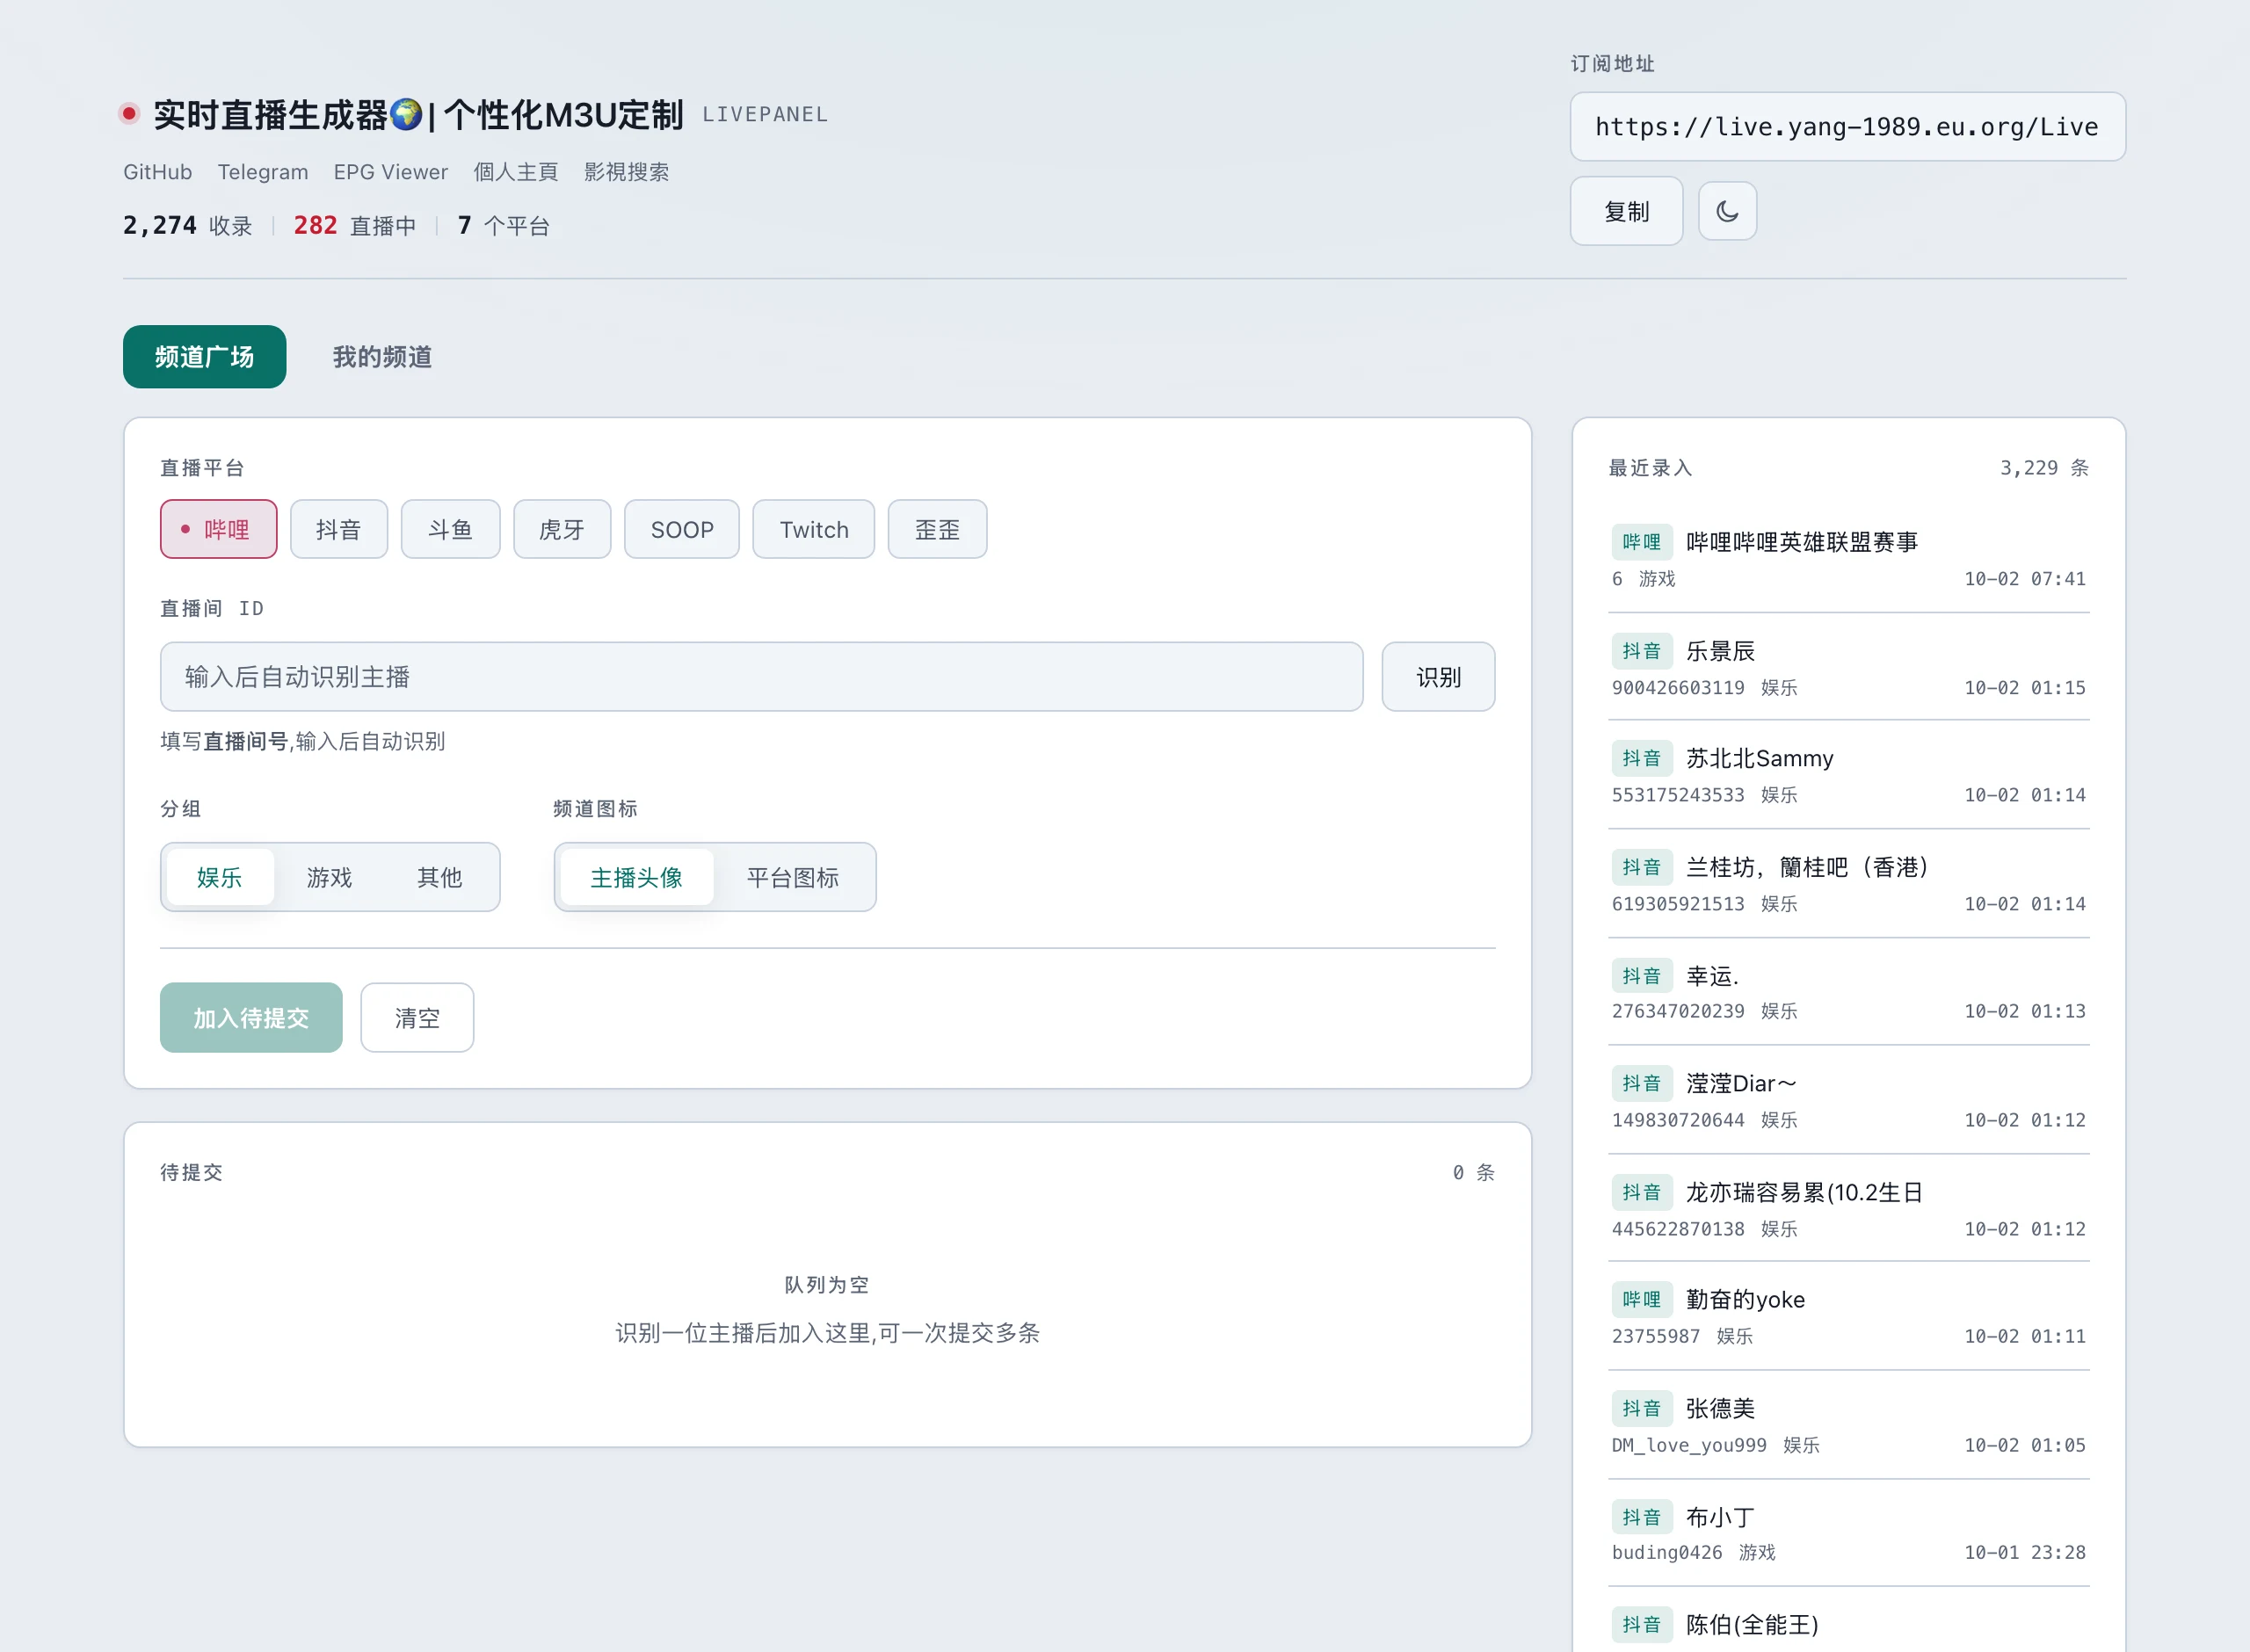Set channel icon to 主播头像
The image size is (2250, 1652).
[x=636, y=877]
